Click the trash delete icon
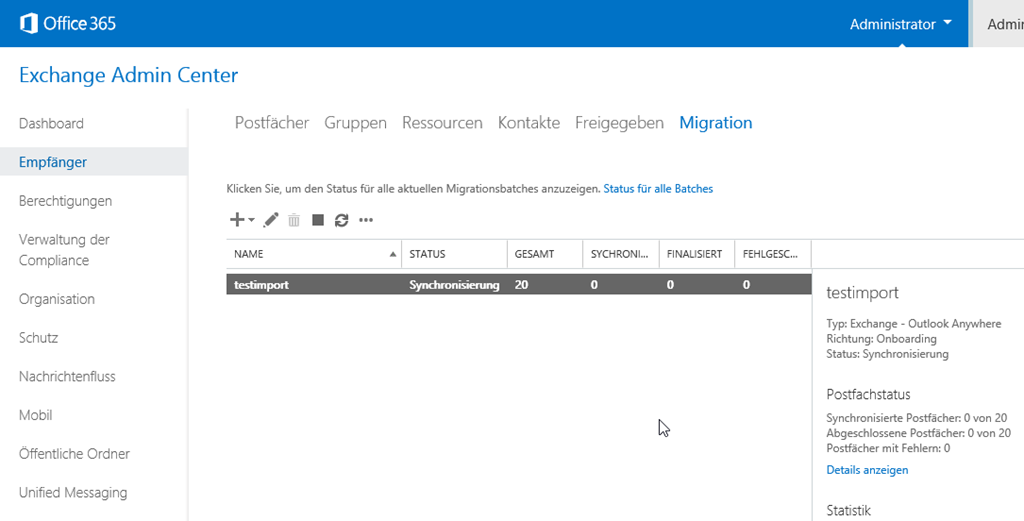1024x521 pixels. (x=294, y=220)
